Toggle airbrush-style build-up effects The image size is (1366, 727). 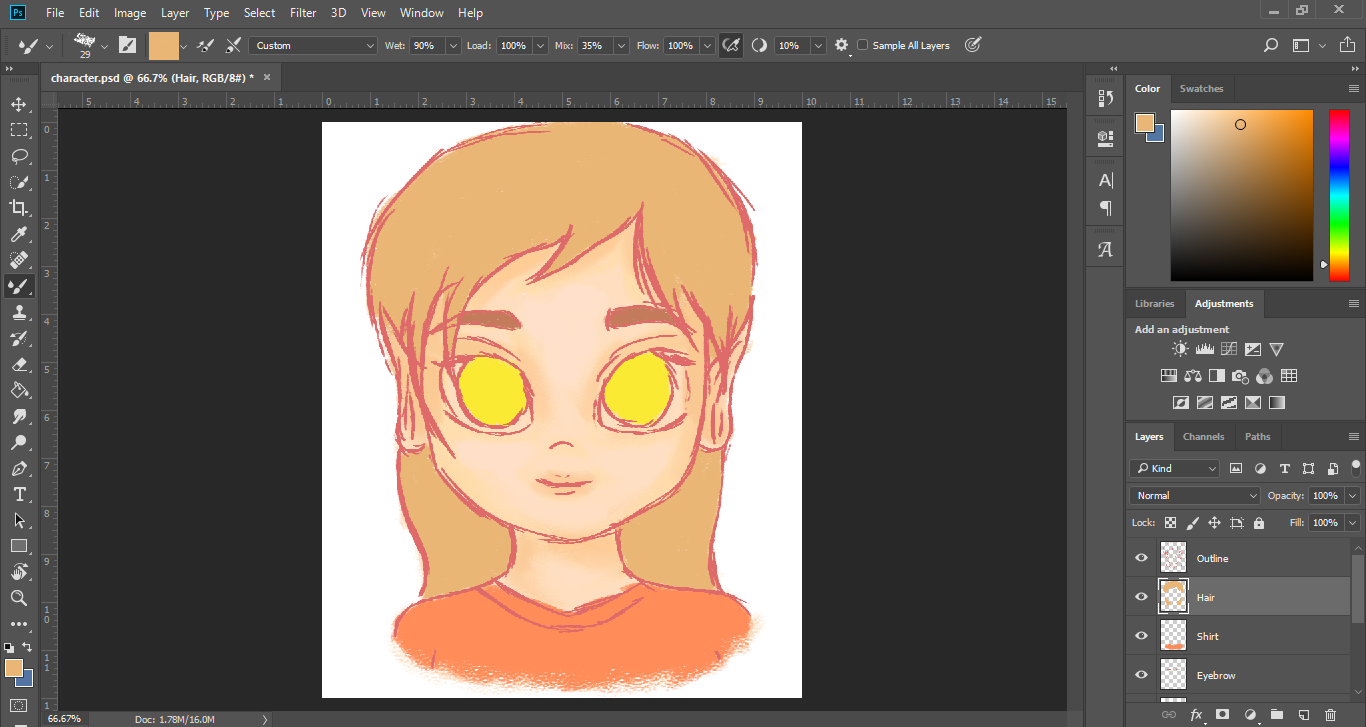click(731, 45)
